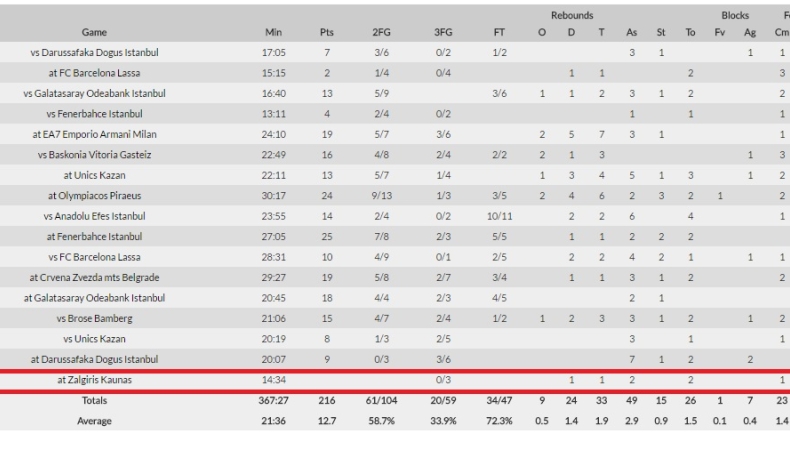Click the 2FG column header
This screenshot has width=790, height=450.
click(381, 32)
